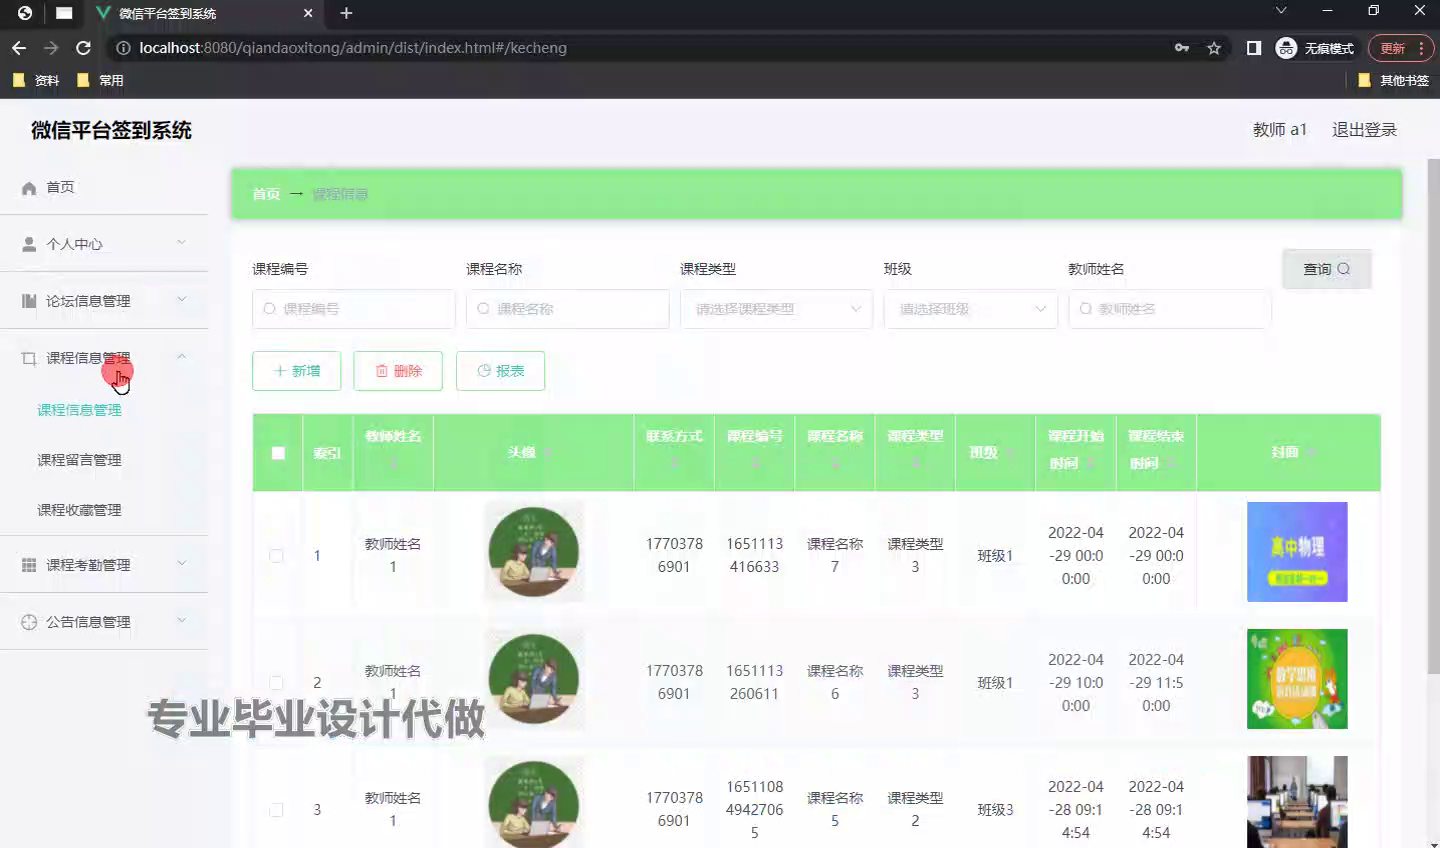Sort by 封面 column header
The image size is (1440, 848).
click(x=1289, y=453)
